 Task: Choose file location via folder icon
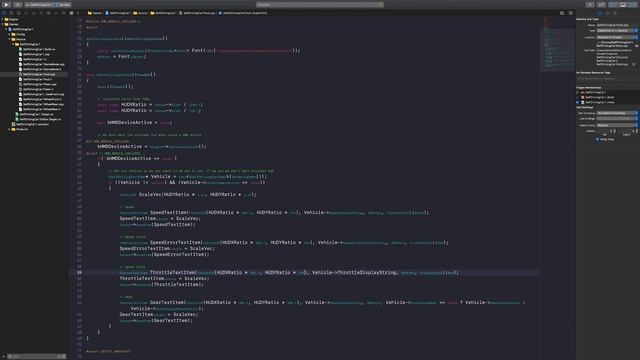[x=636, y=46]
